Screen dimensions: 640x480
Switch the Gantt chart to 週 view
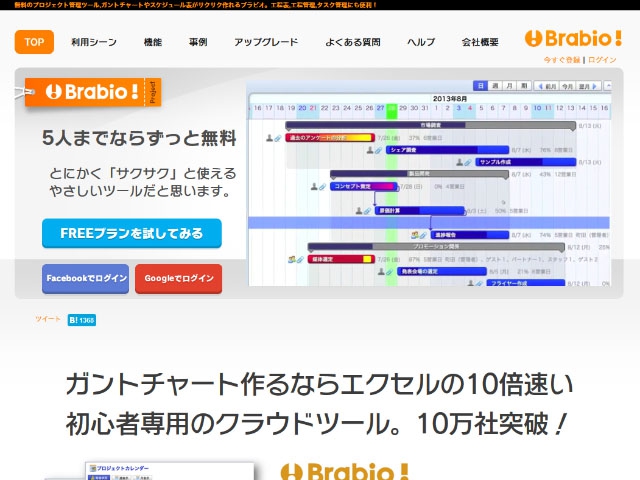point(495,86)
